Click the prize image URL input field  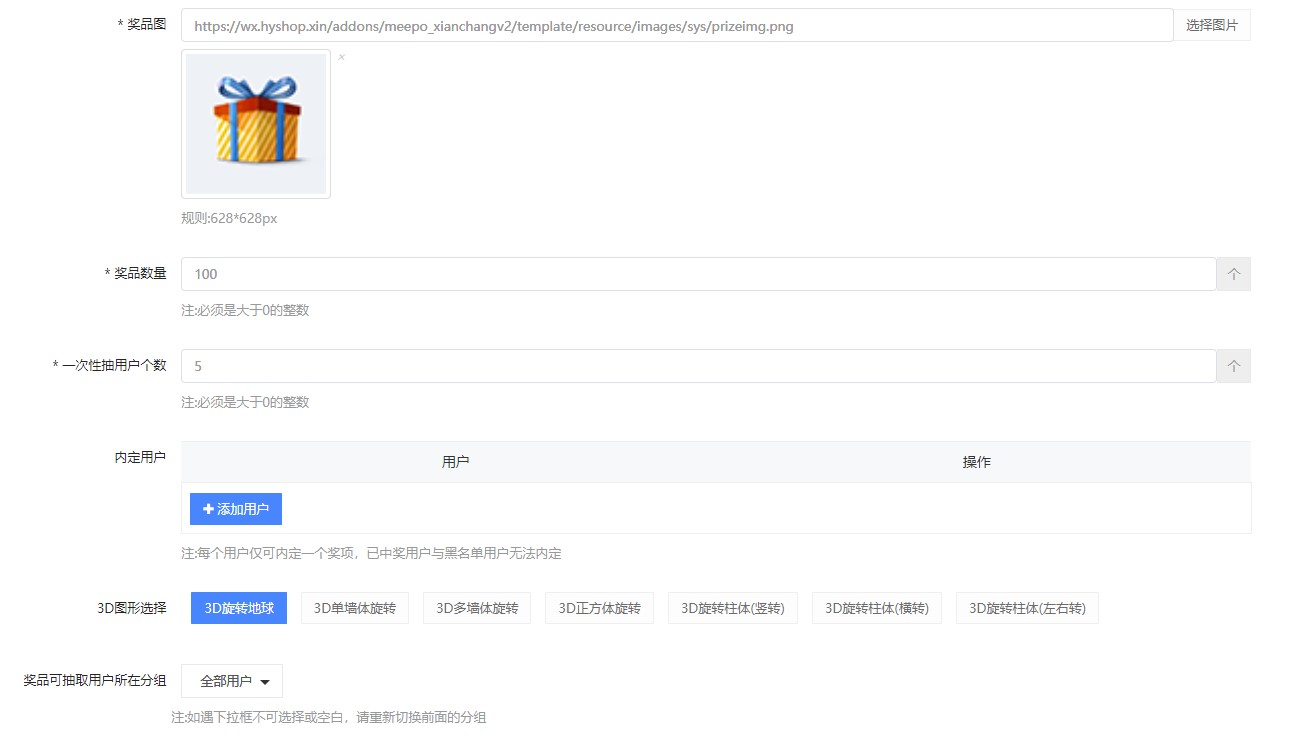(677, 26)
